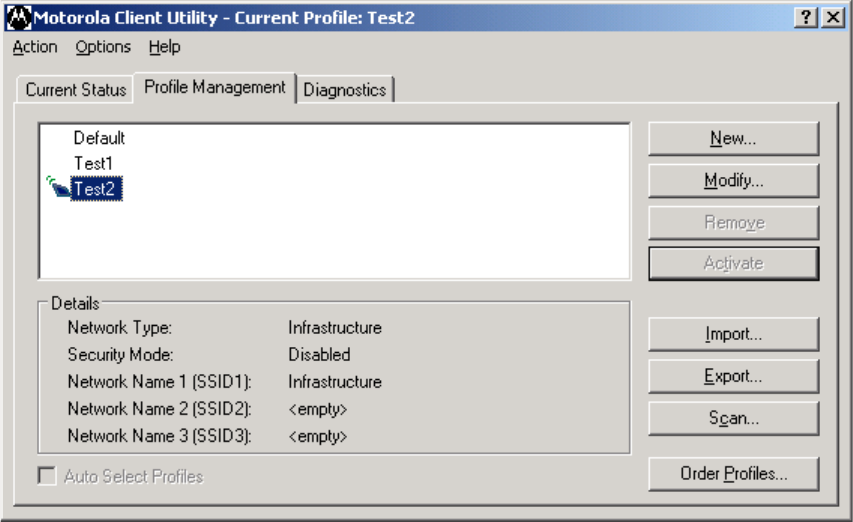Select the Profile Management tab
Screen dimensions: 853x522
tap(215, 87)
